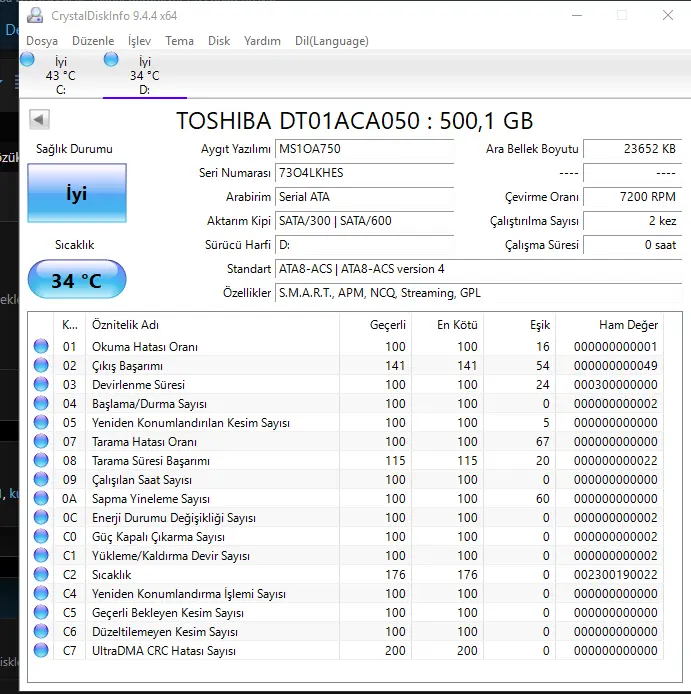Click the C: drive blue status circle

[x=27, y=59]
